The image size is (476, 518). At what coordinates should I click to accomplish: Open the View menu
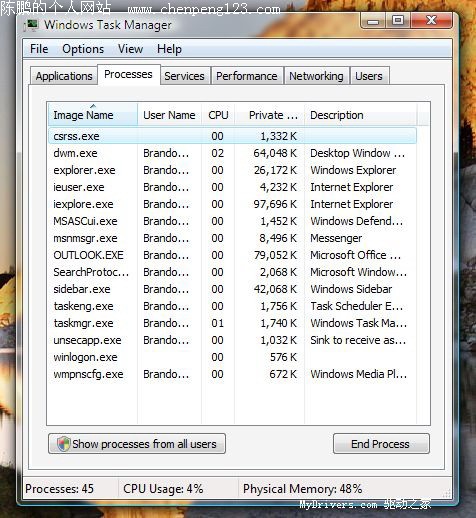click(x=130, y=49)
